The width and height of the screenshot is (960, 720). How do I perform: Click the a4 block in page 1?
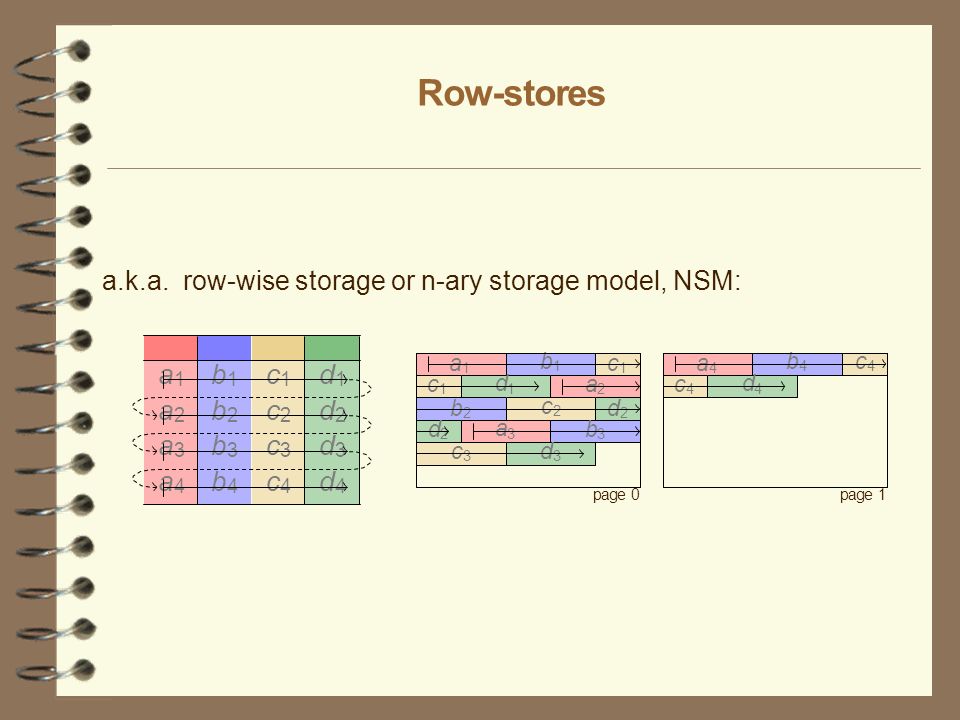pos(708,364)
